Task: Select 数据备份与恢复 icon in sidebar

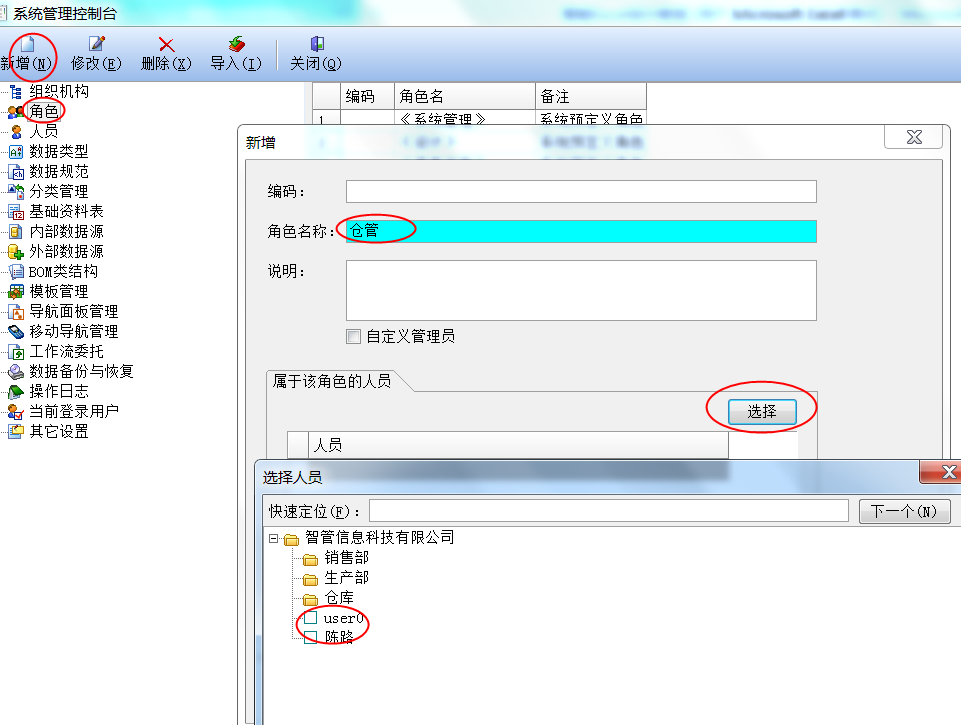Action: [x=16, y=371]
